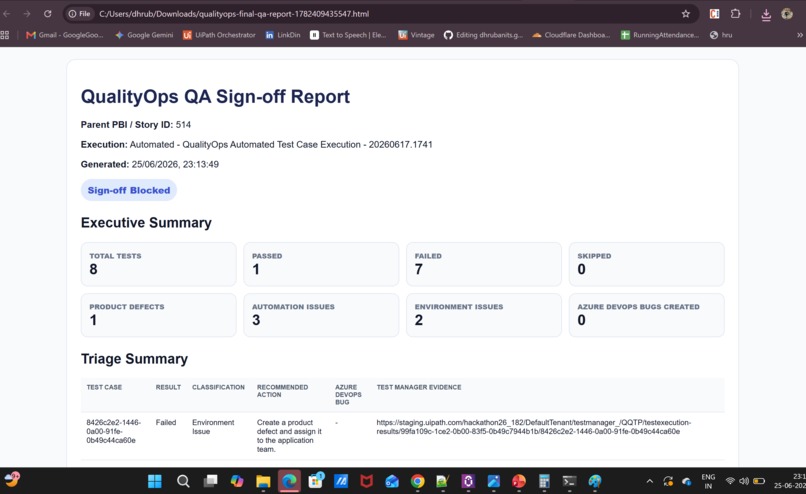Open the Wi-Fi network tray icon
806x494 pixels.
[730, 481]
